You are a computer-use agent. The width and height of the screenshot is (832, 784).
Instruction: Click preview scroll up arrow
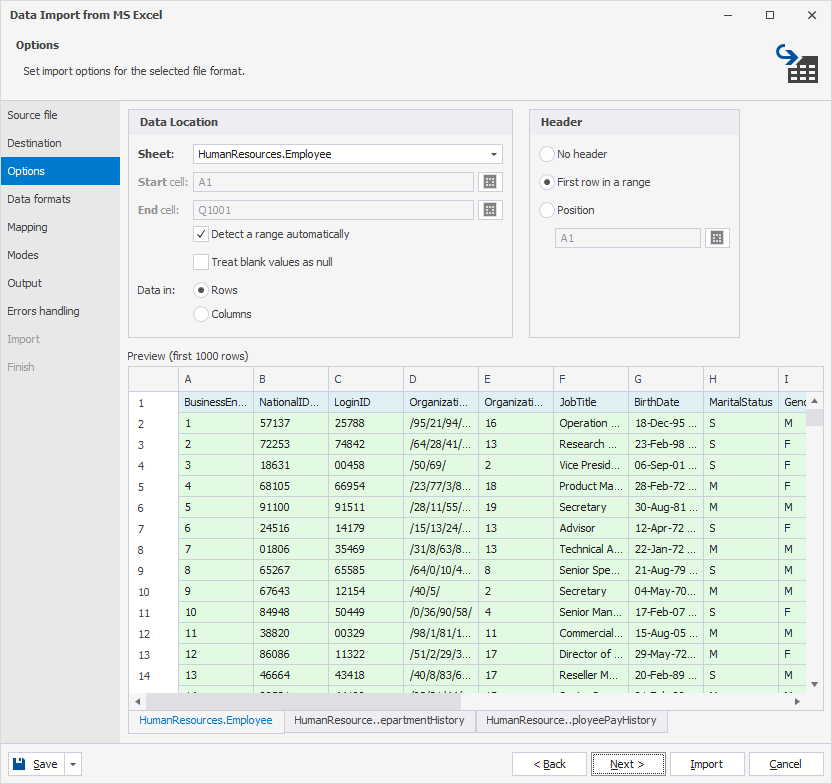click(x=814, y=401)
